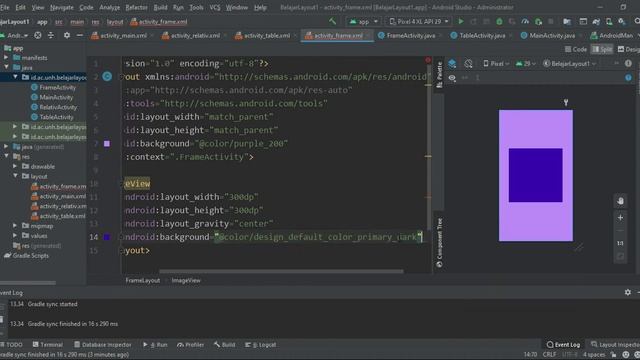This screenshot has width=640, height=360.
Task: Click the red error indicator in editor
Action: click(x=428, y=60)
